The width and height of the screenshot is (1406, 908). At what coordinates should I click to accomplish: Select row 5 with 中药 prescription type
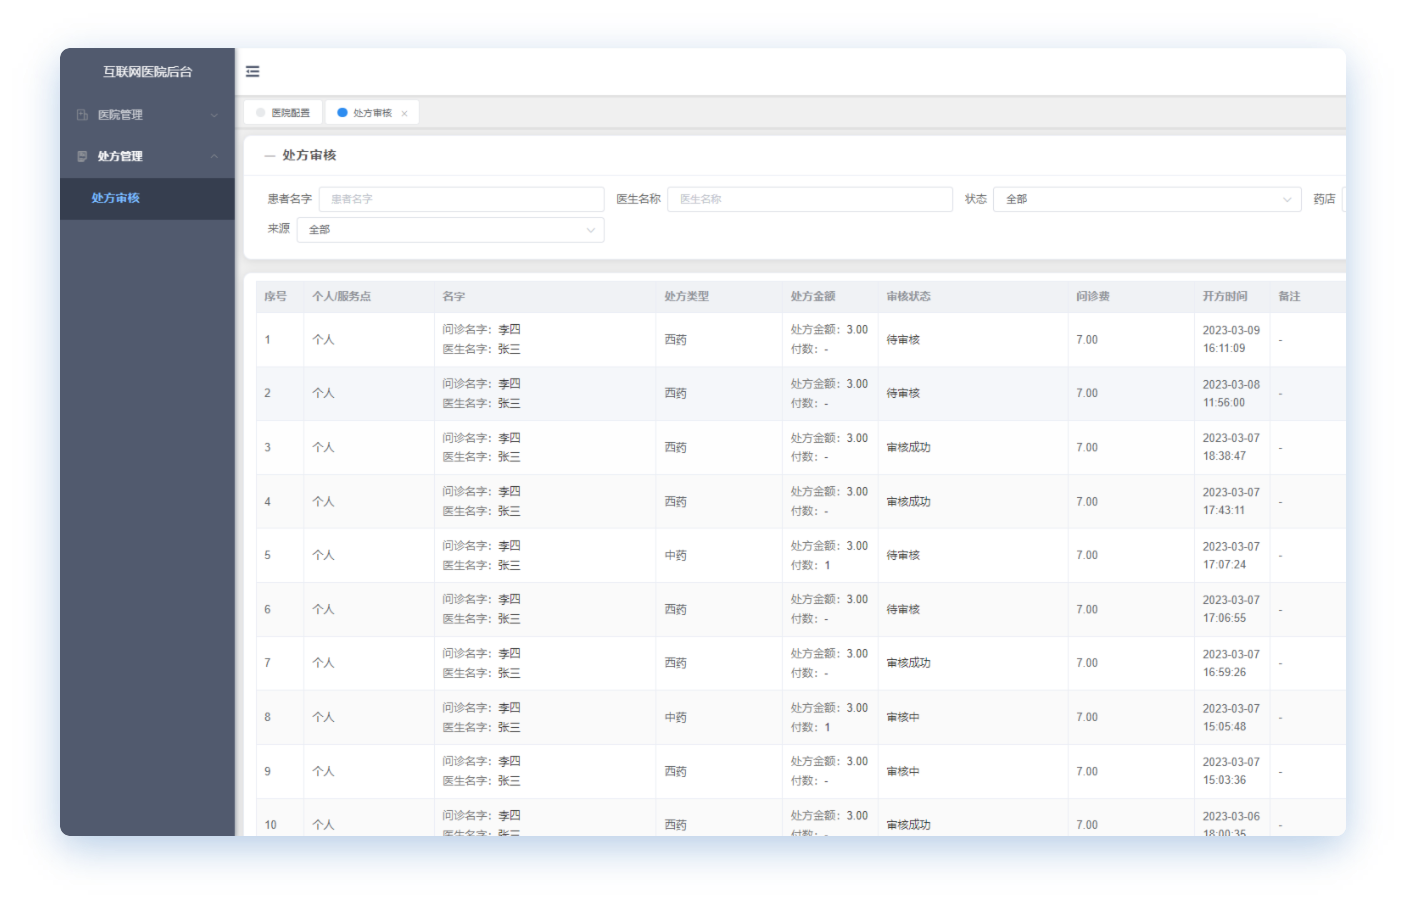676,556
